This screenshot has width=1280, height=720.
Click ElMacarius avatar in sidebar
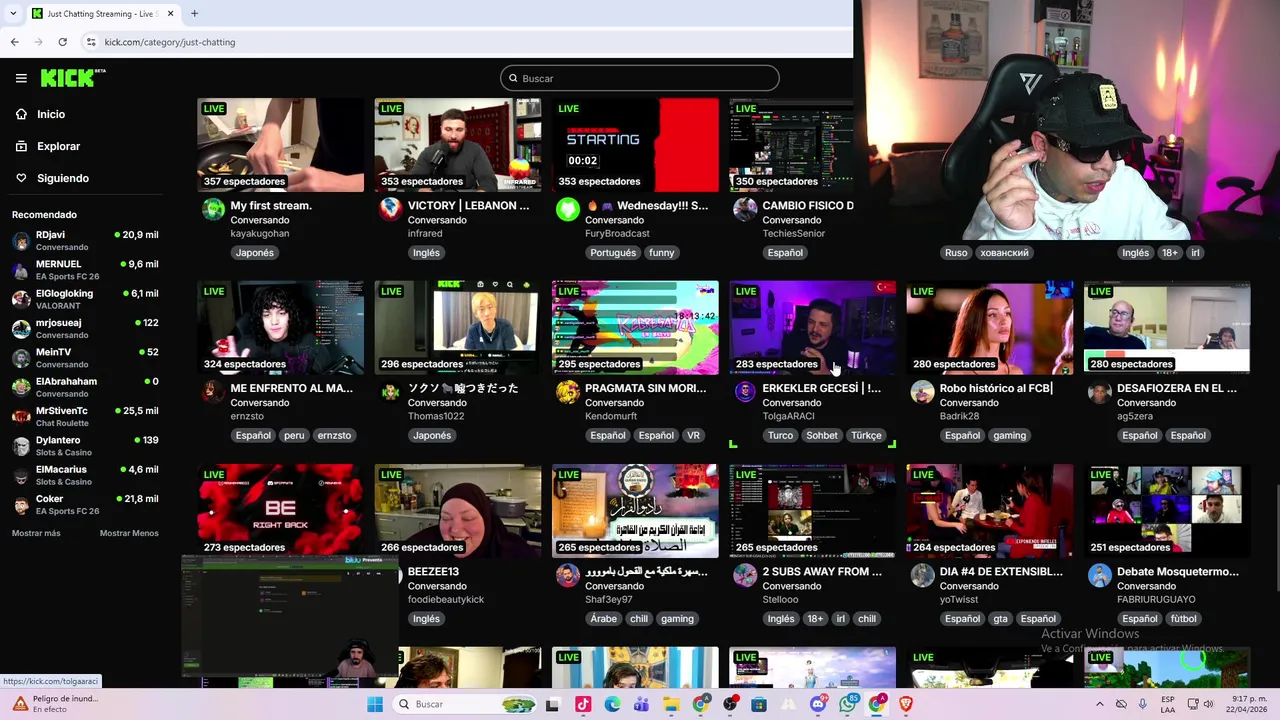pyautogui.click(x=21, y=475)
